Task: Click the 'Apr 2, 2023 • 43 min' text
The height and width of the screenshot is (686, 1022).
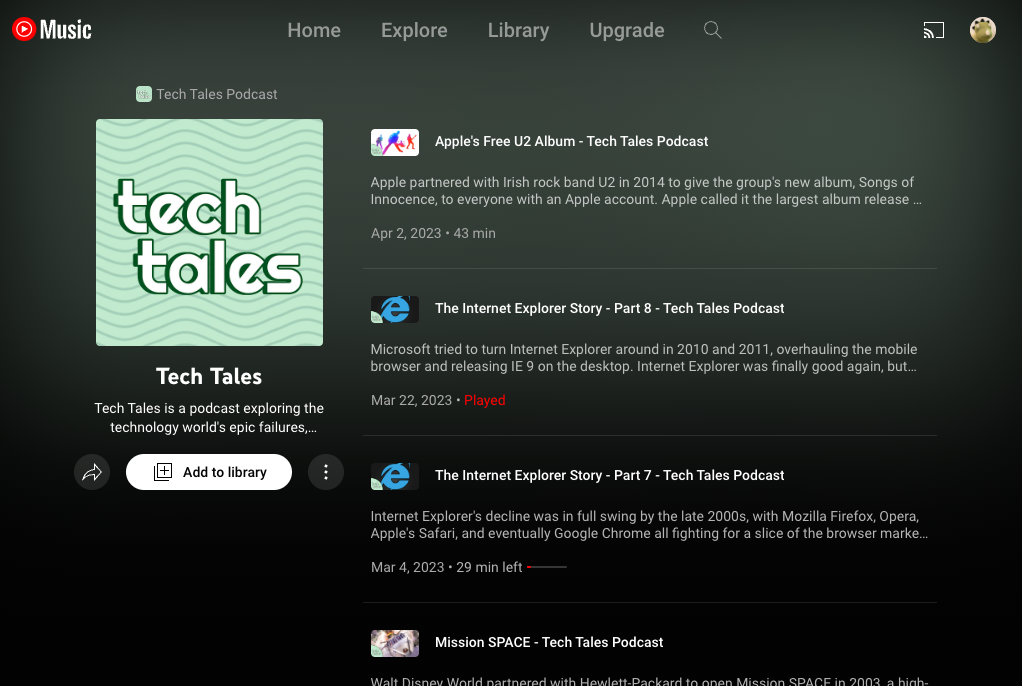Action: (433, 233)
